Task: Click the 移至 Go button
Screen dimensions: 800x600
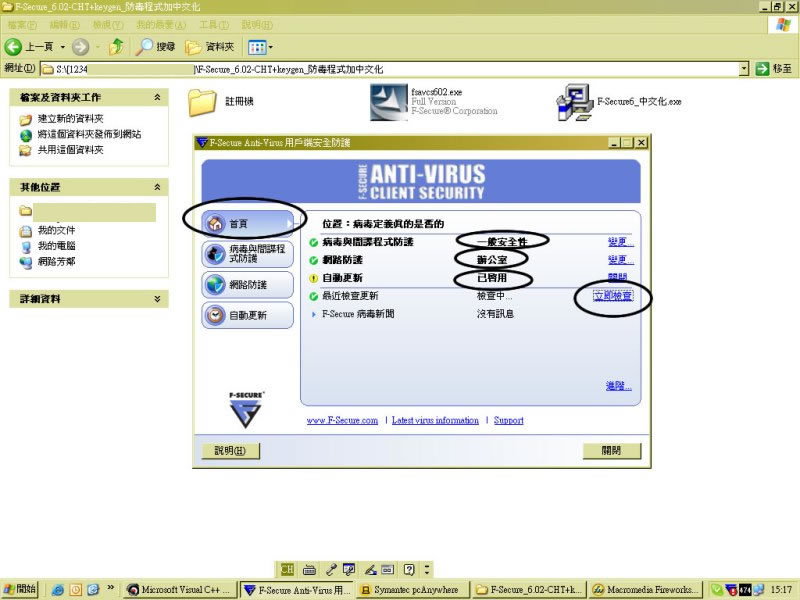Action: 773,69
